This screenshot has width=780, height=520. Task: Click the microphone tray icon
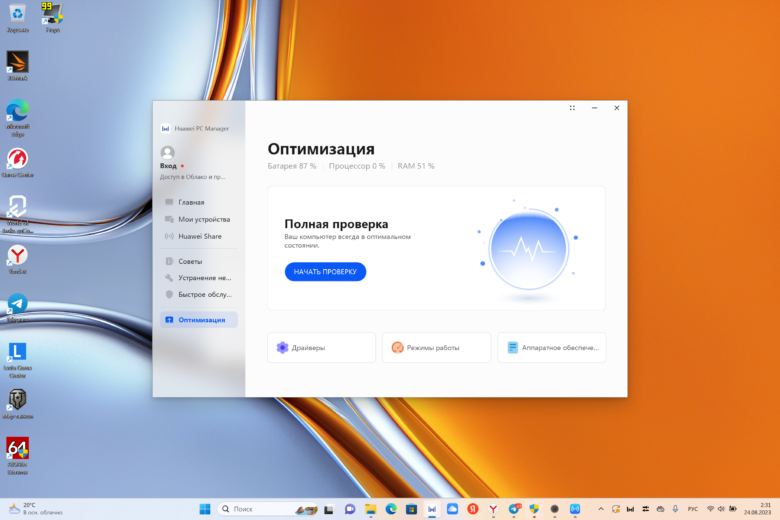point(675,509)
